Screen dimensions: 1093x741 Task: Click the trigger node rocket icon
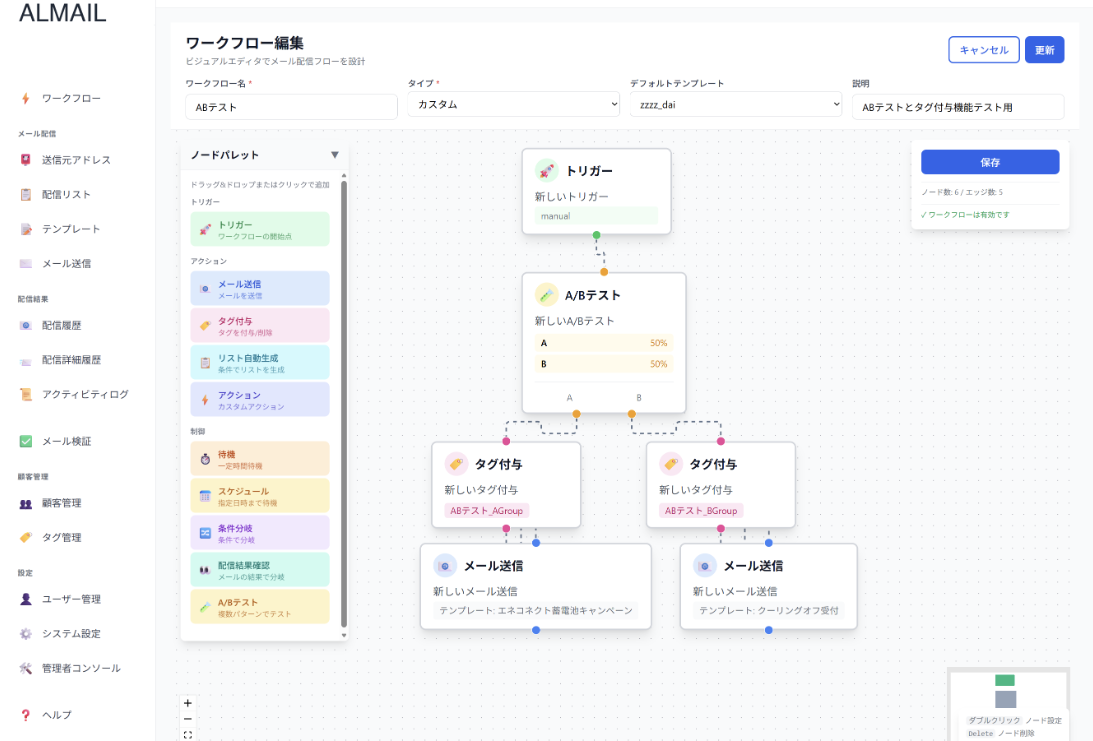pyautogui.click(x=546, y=171)
